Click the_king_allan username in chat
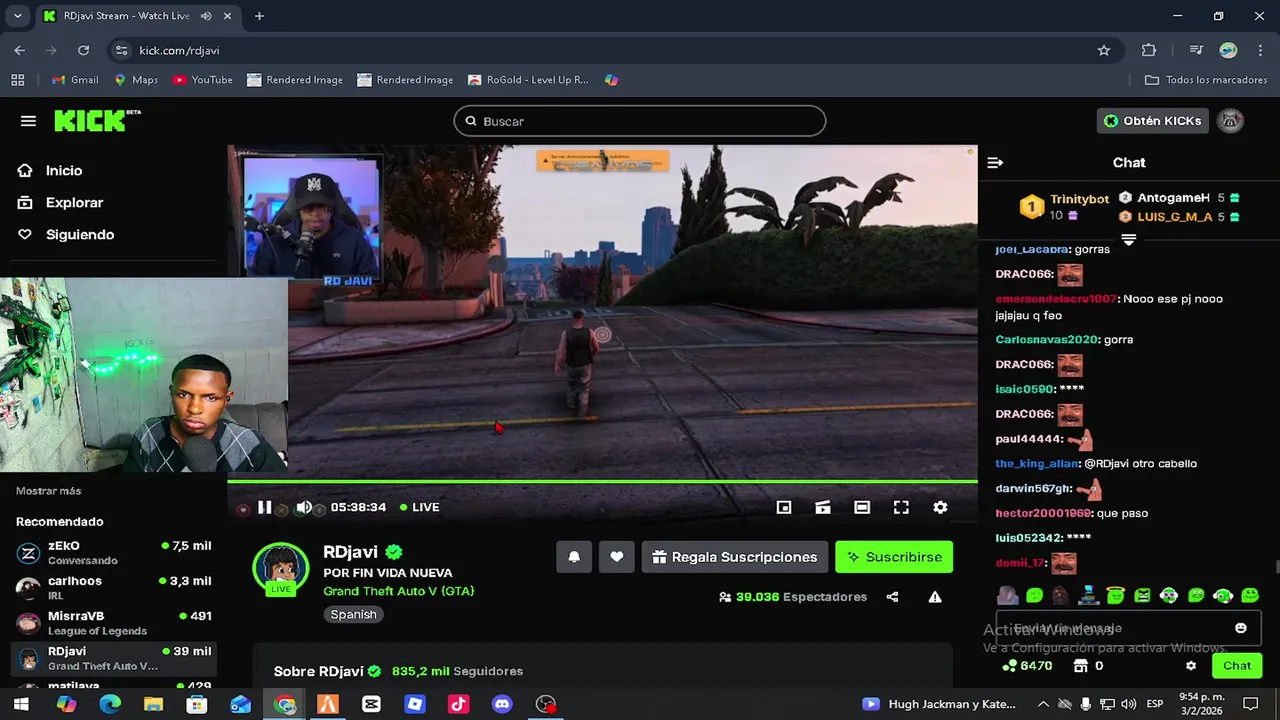The height and width of the screenshot is (720, 1280). [1037, 464]
